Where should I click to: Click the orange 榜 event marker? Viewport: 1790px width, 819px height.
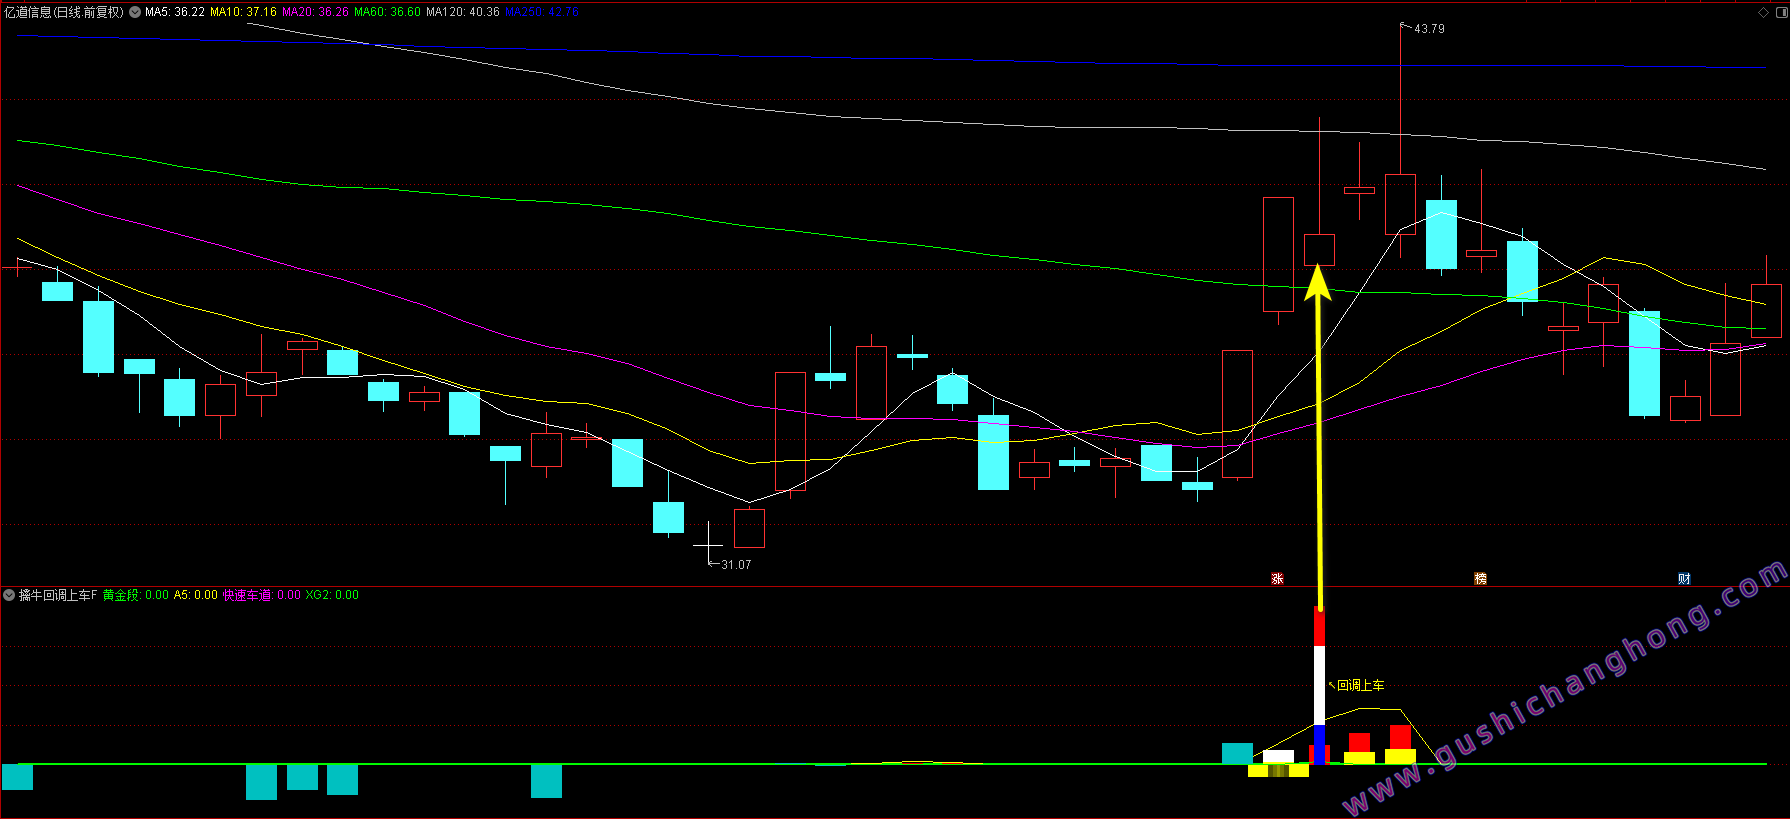pyautogui.click(x=1481, y=579)
